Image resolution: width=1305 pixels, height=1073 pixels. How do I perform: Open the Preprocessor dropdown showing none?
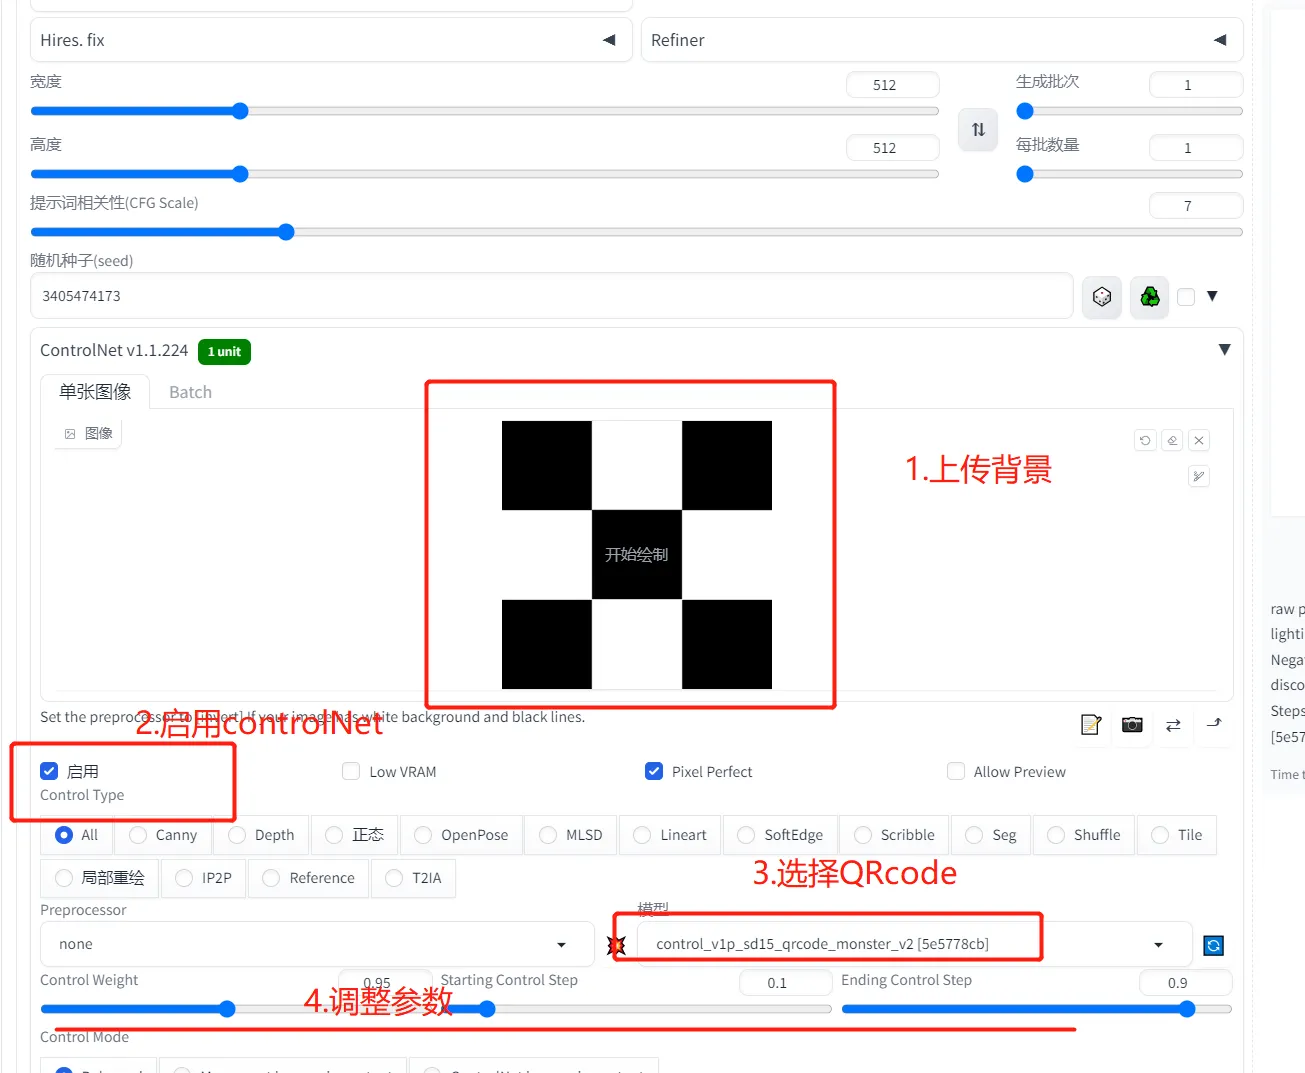coord(317,944)
